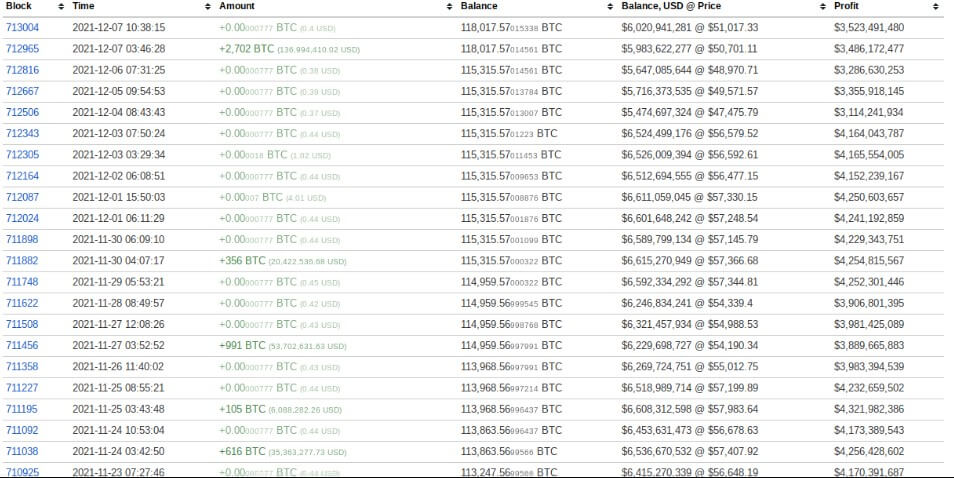Click the Amount column header
954x478 pixels.
click(x=237, y=6)
